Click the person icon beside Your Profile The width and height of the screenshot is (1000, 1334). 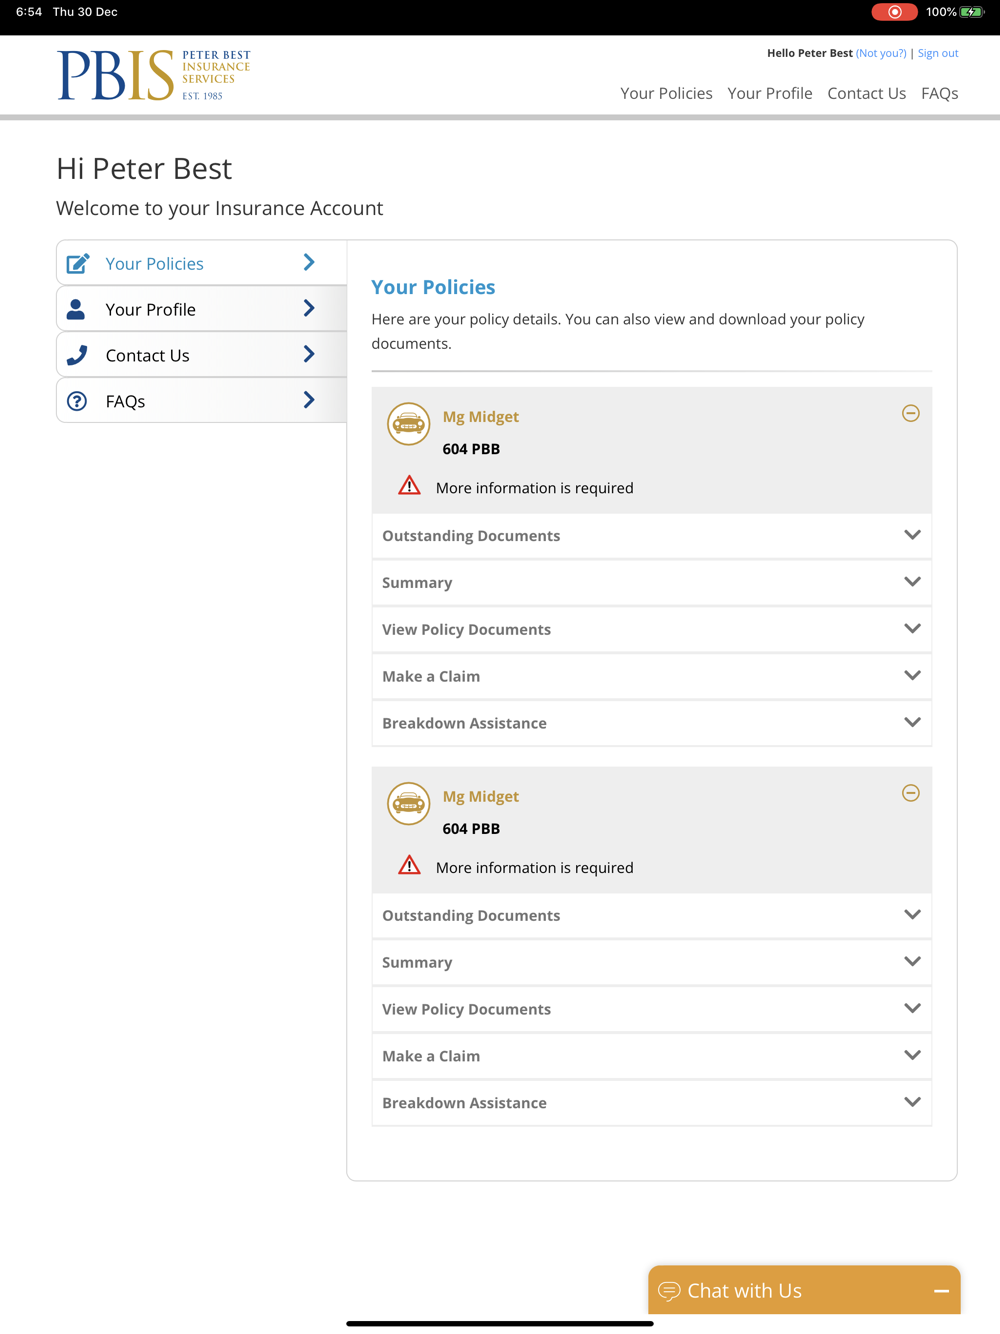pyautogui.click(x=76, y=310)
